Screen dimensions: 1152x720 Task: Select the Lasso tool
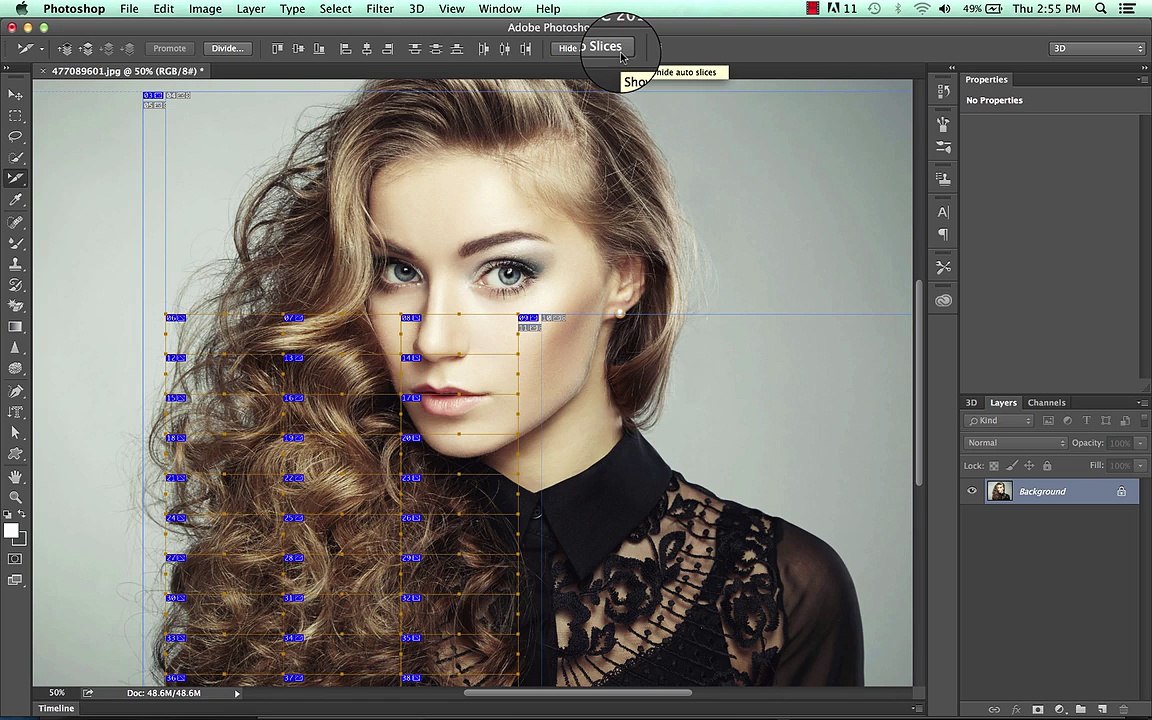pos(15,137)
